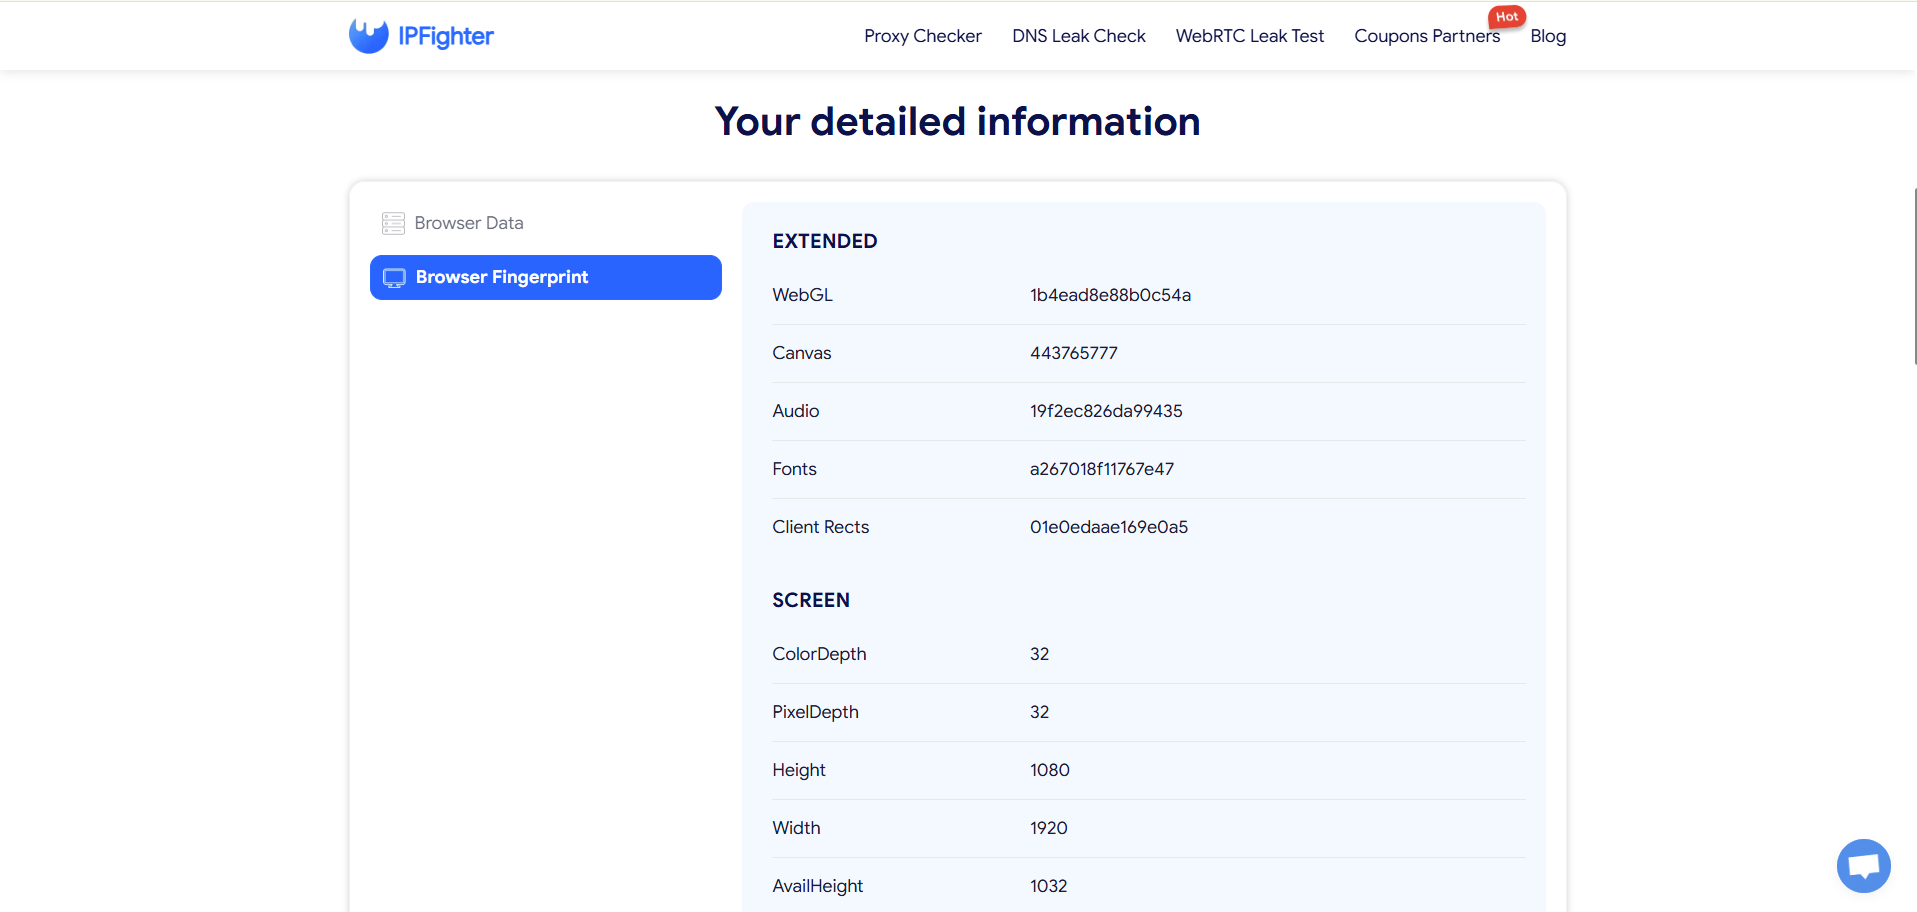Click the WebGL hash 1b4ead8e88b0c54a
Viewport: 1917px width, 912px height.
pos(1110,295)
